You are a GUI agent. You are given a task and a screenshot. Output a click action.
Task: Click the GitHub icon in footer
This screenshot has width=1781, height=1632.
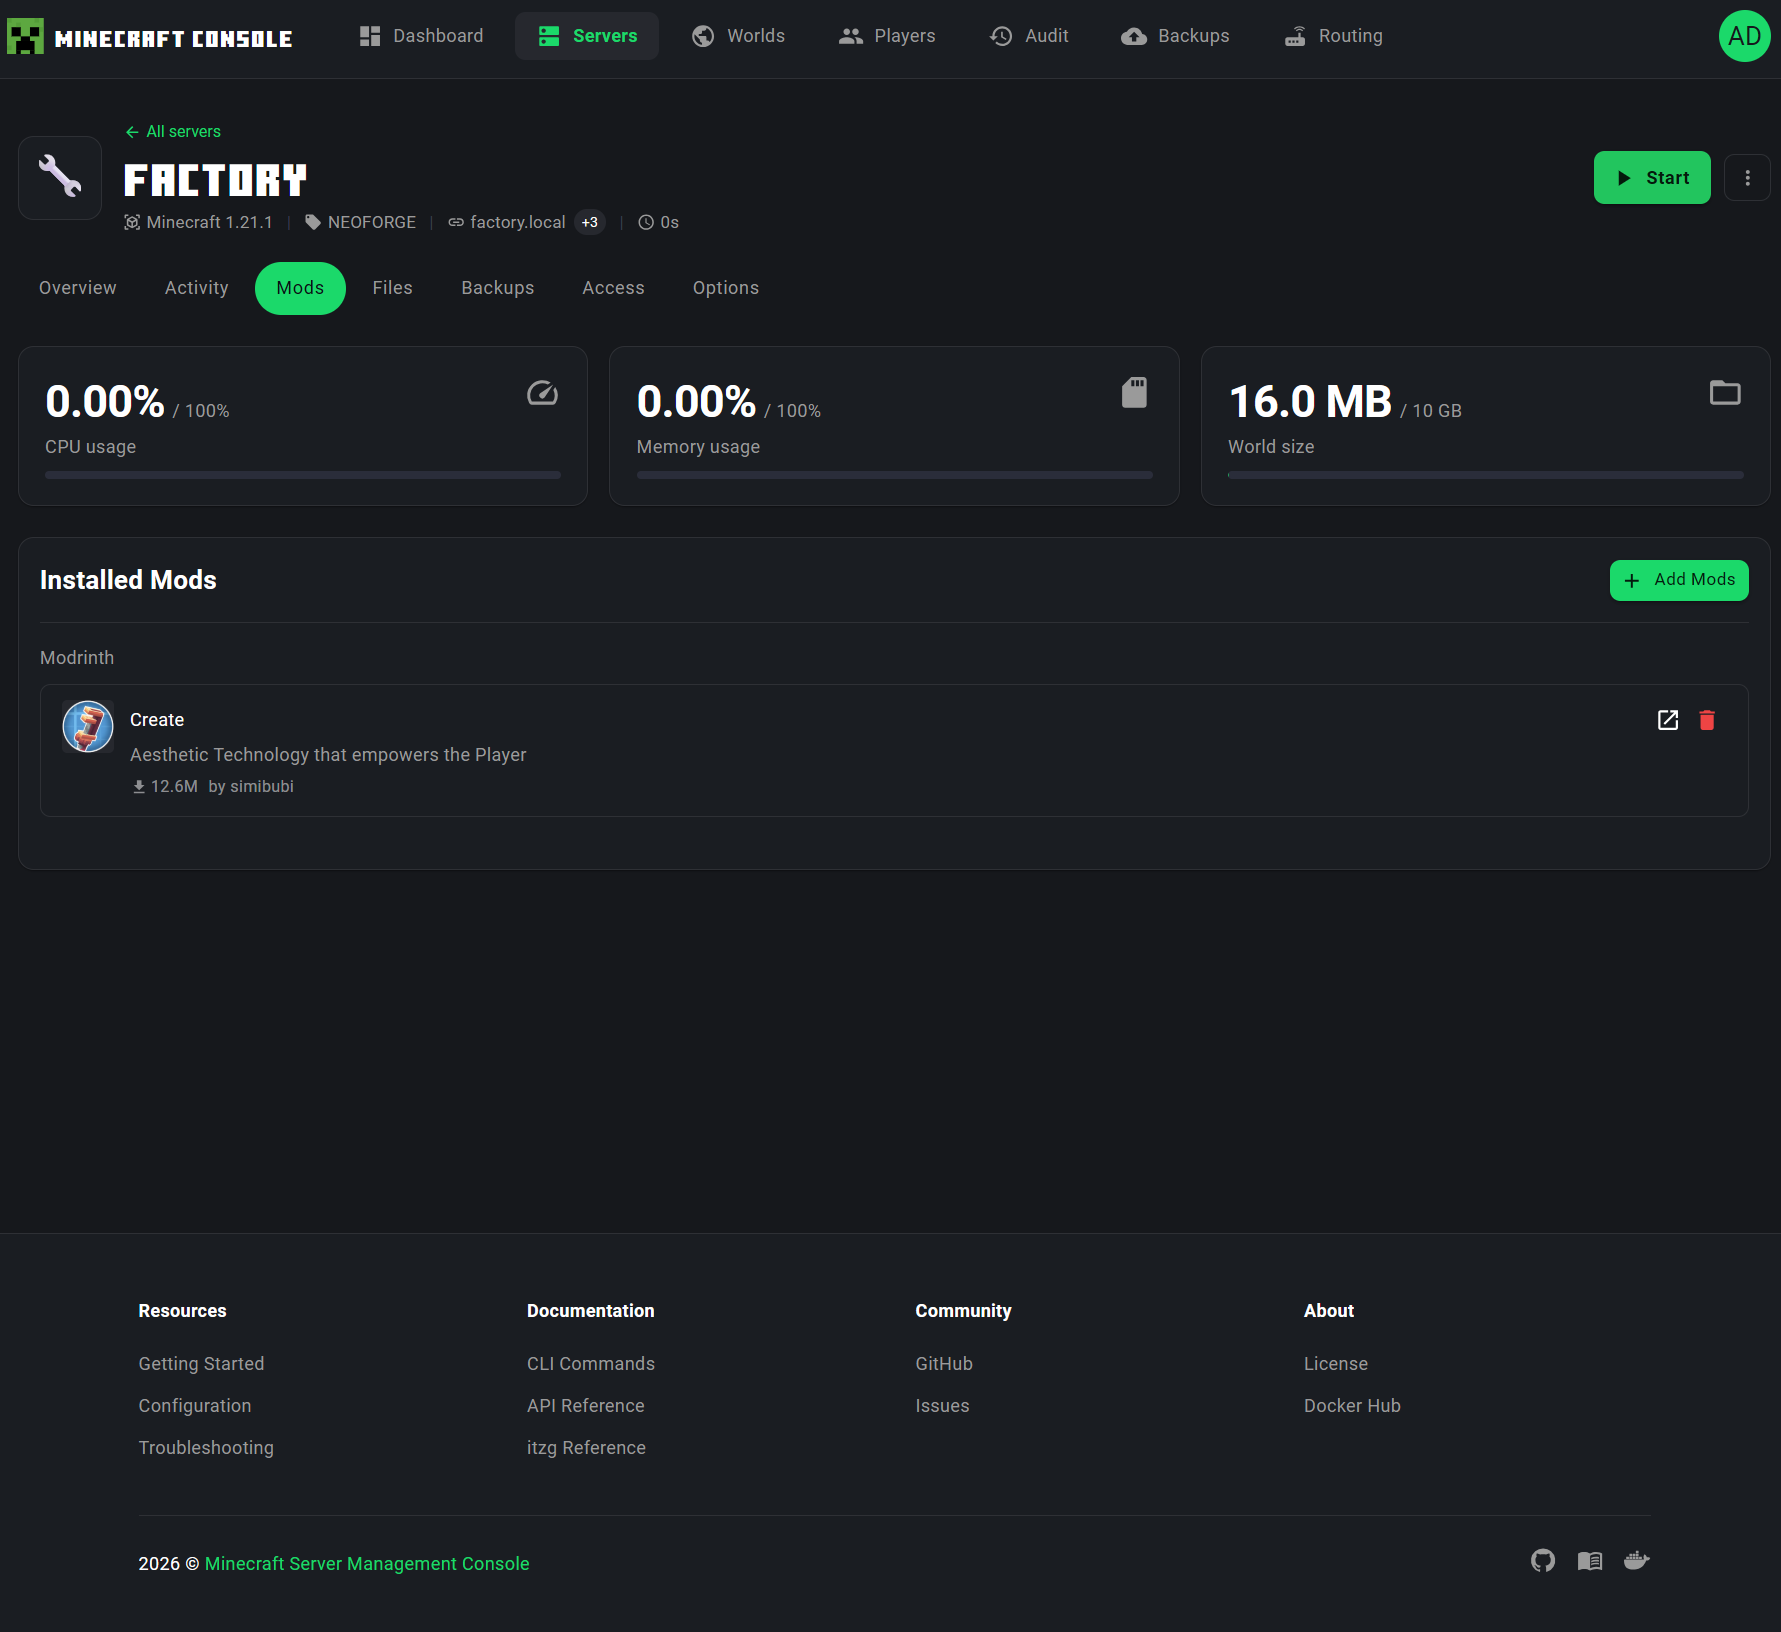click(1543, 1561)
